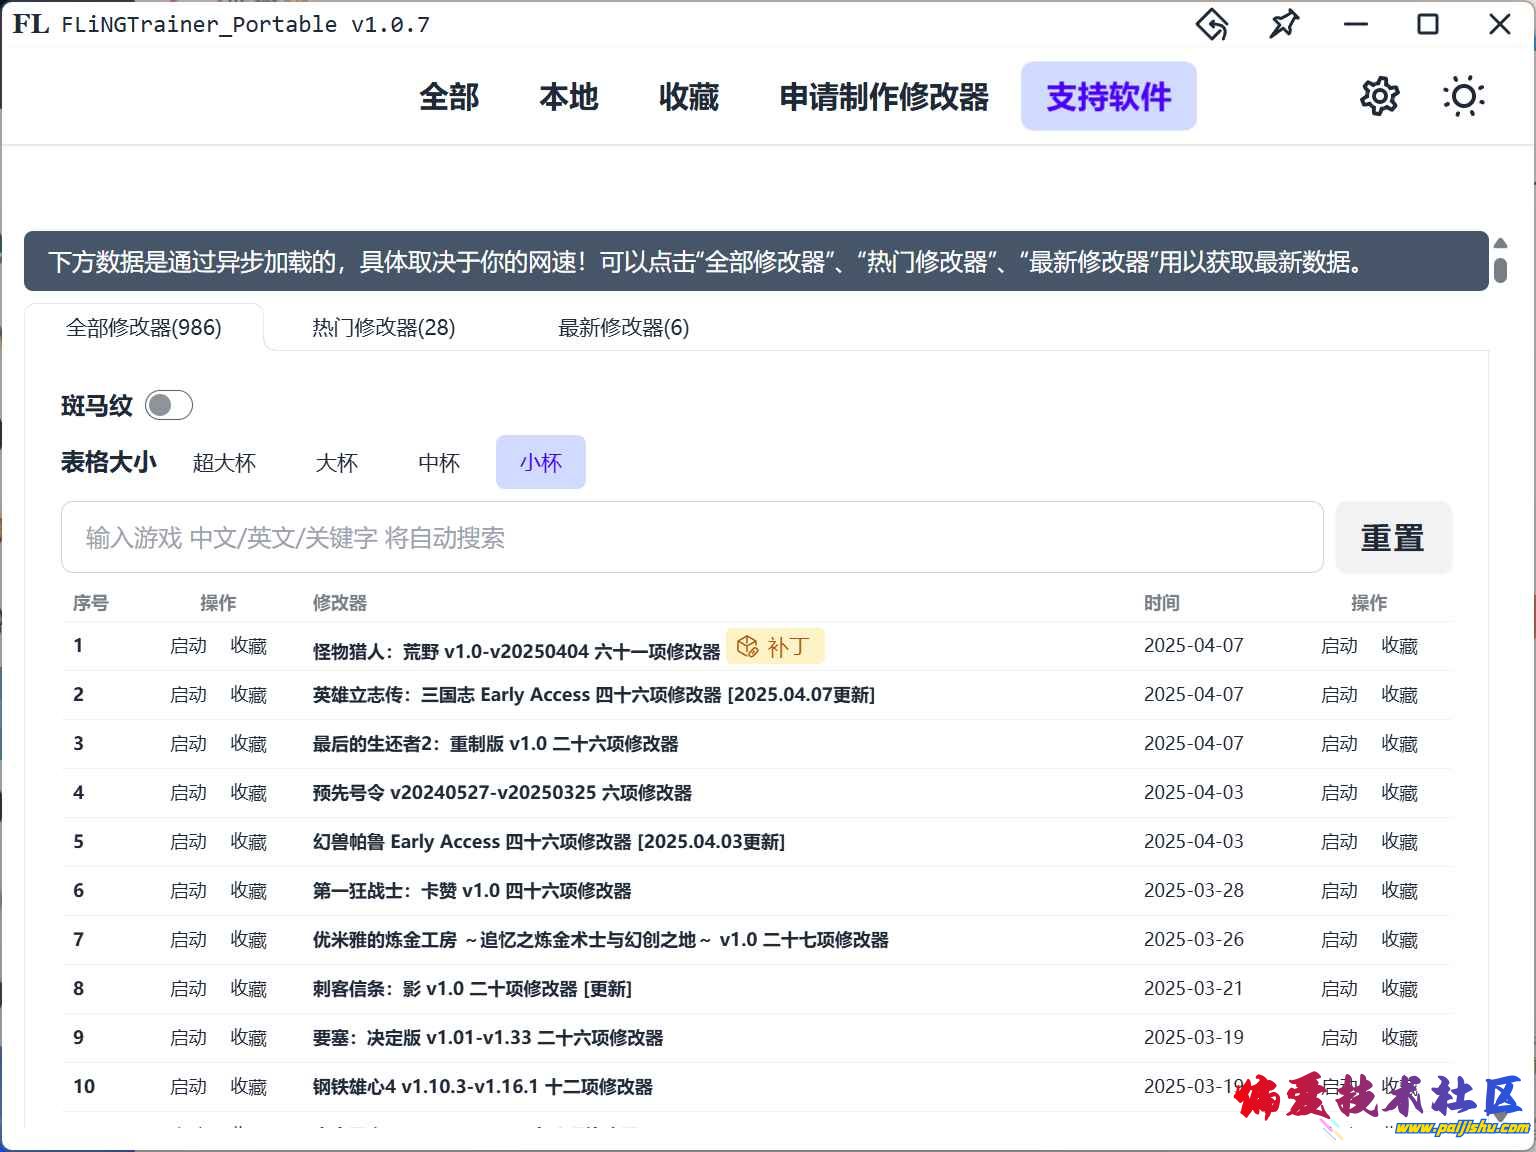1536x1152 pixels.
Task: Switch to the 最新修改器(6) tab
Action: [x=622, y=327]
